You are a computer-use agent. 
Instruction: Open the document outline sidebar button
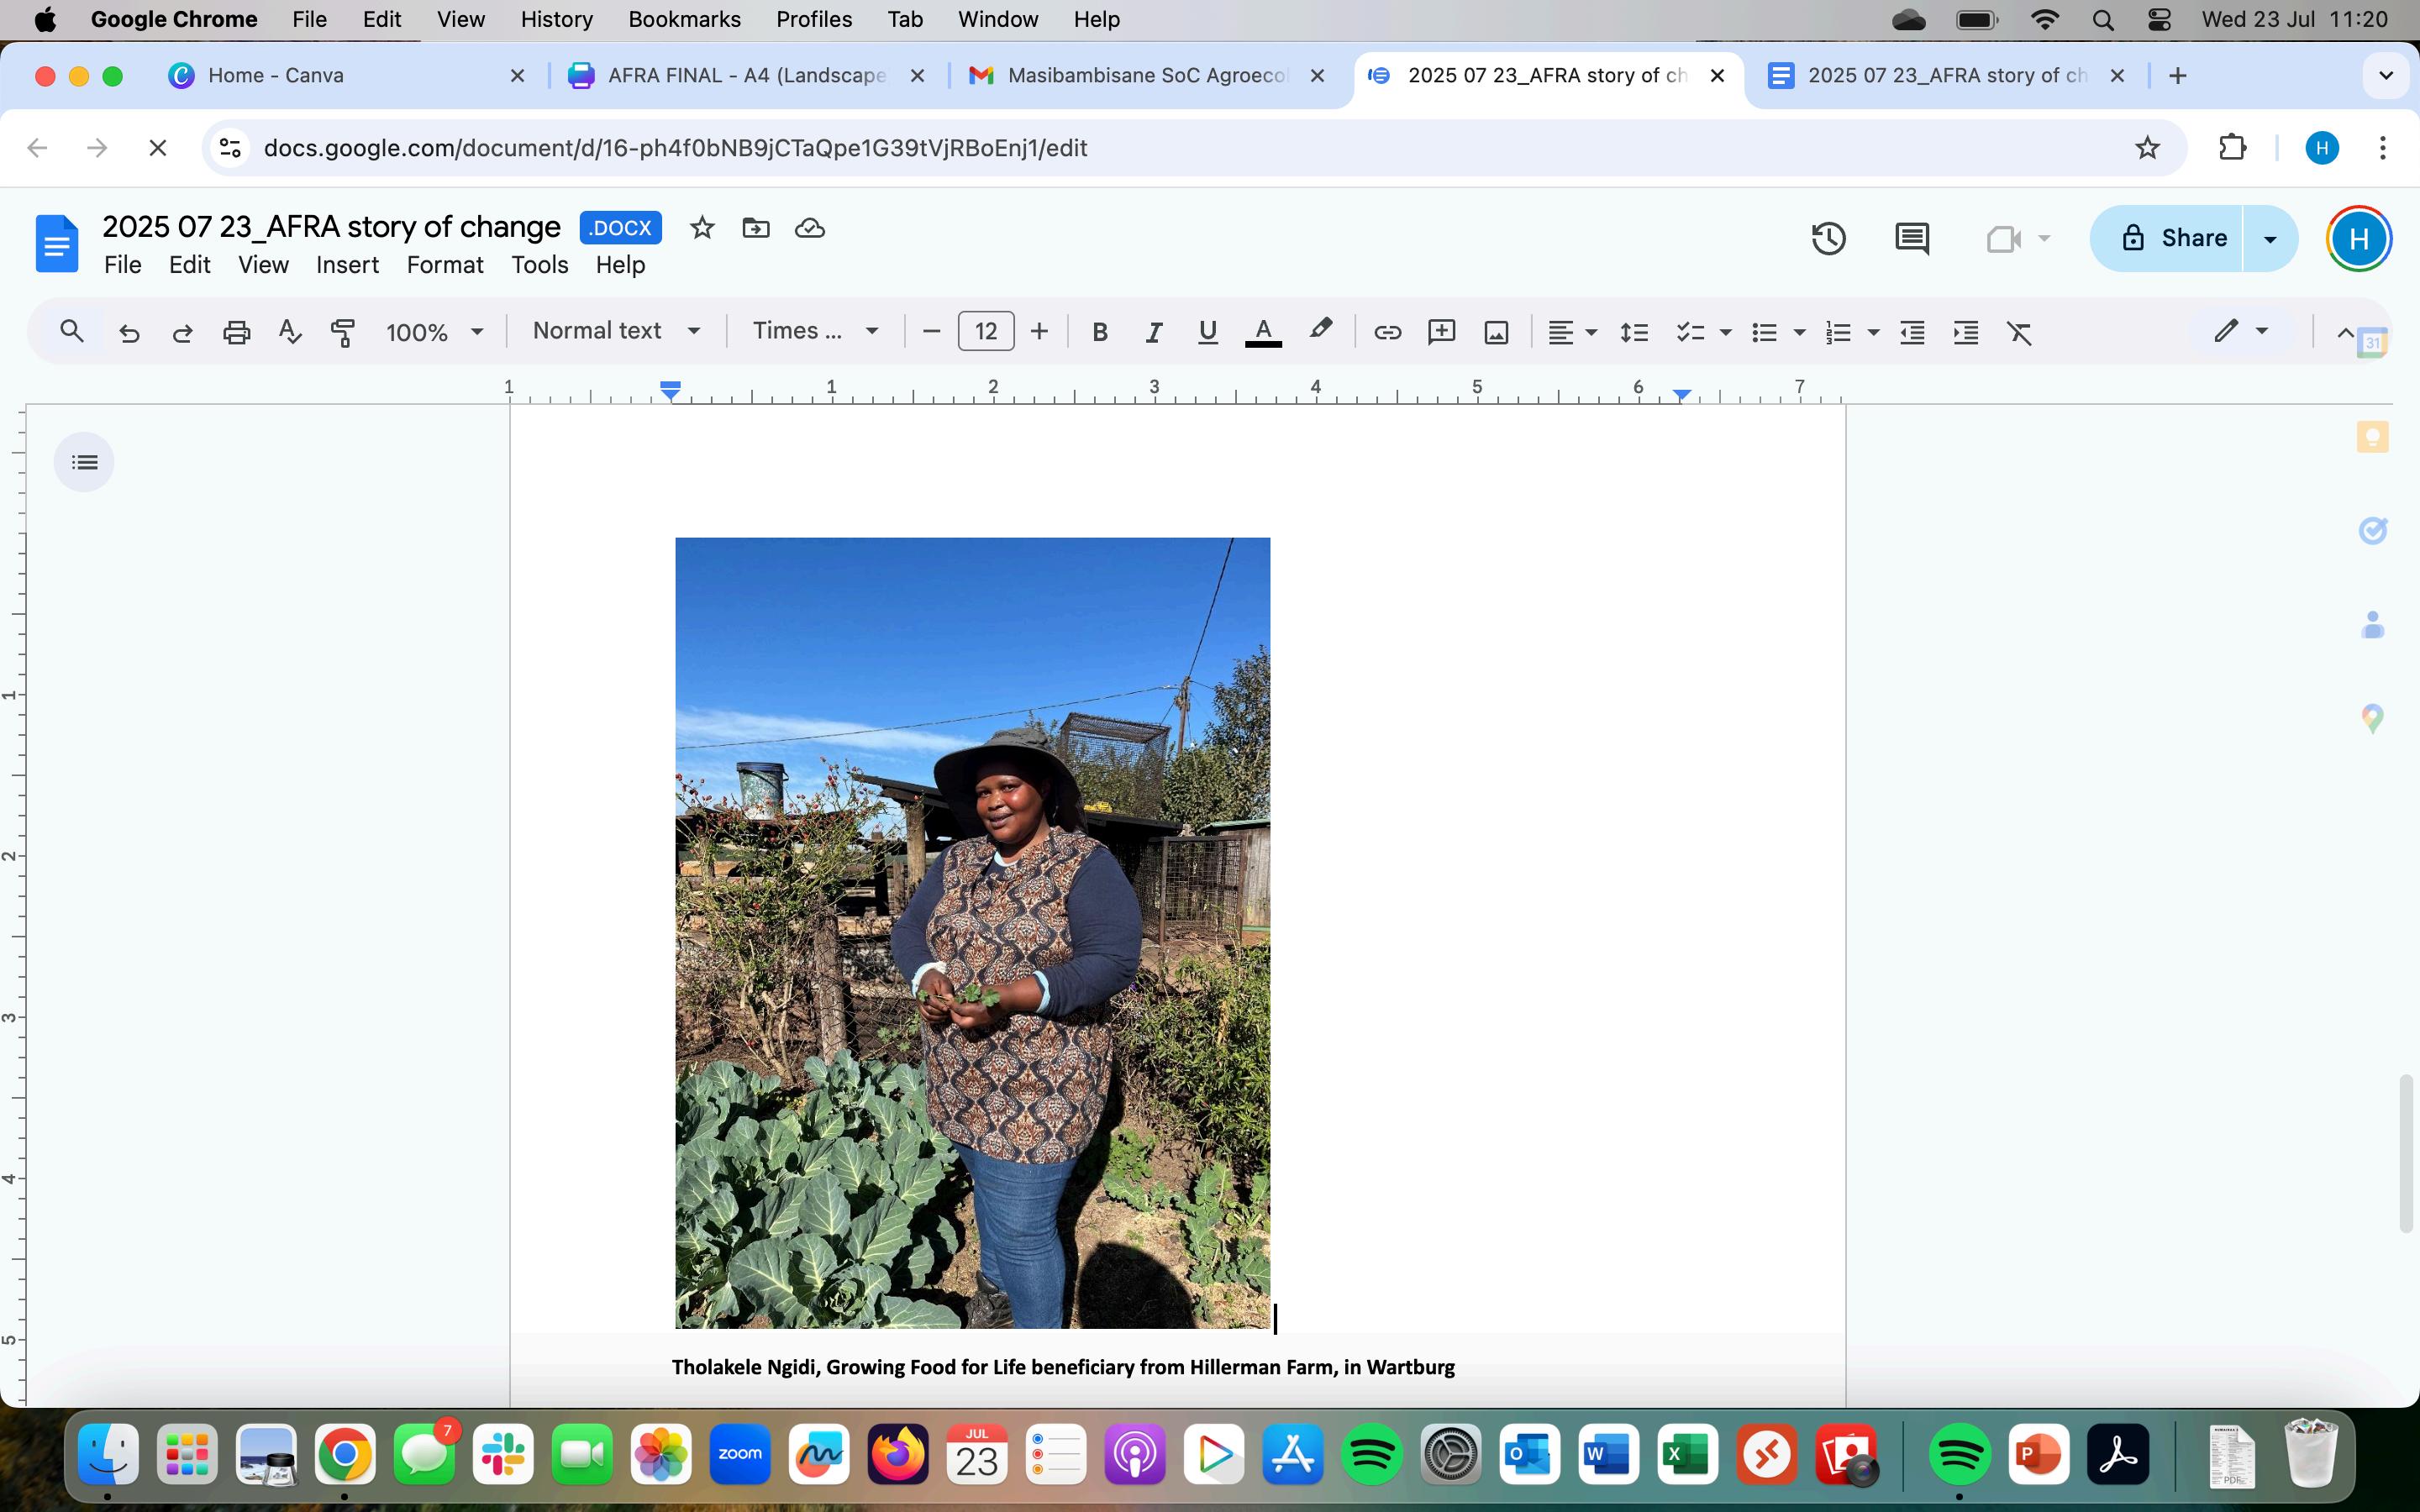84,462
